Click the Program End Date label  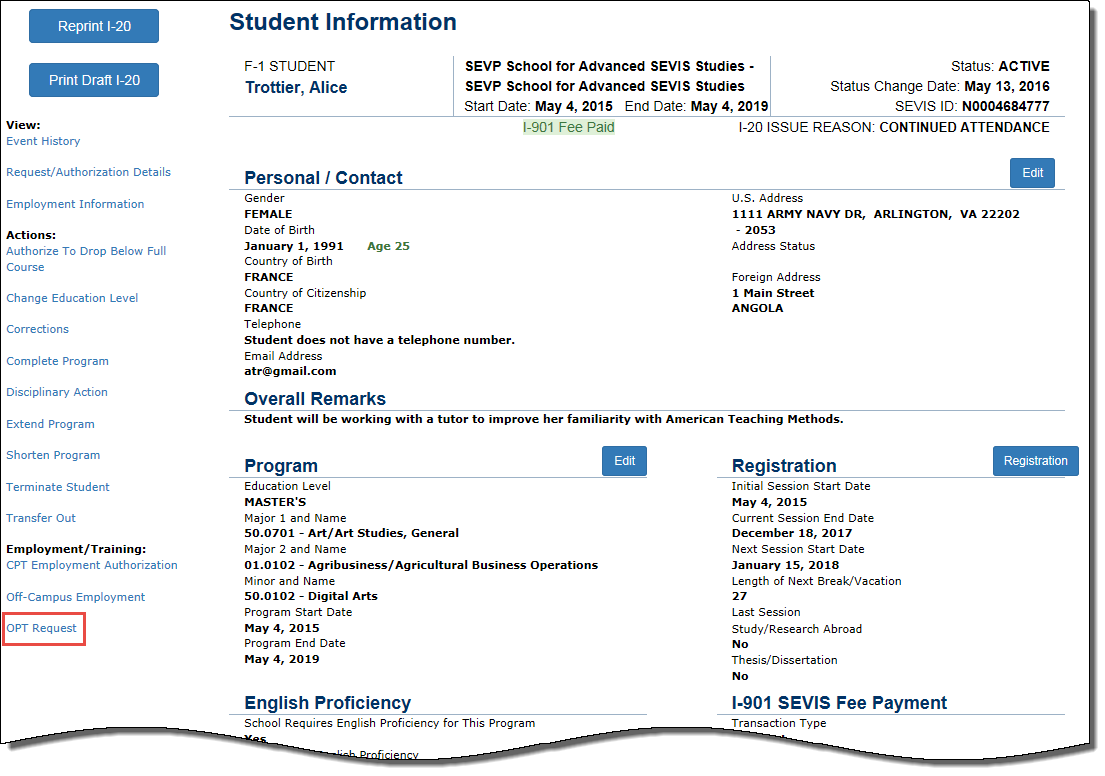coord(295,643)
